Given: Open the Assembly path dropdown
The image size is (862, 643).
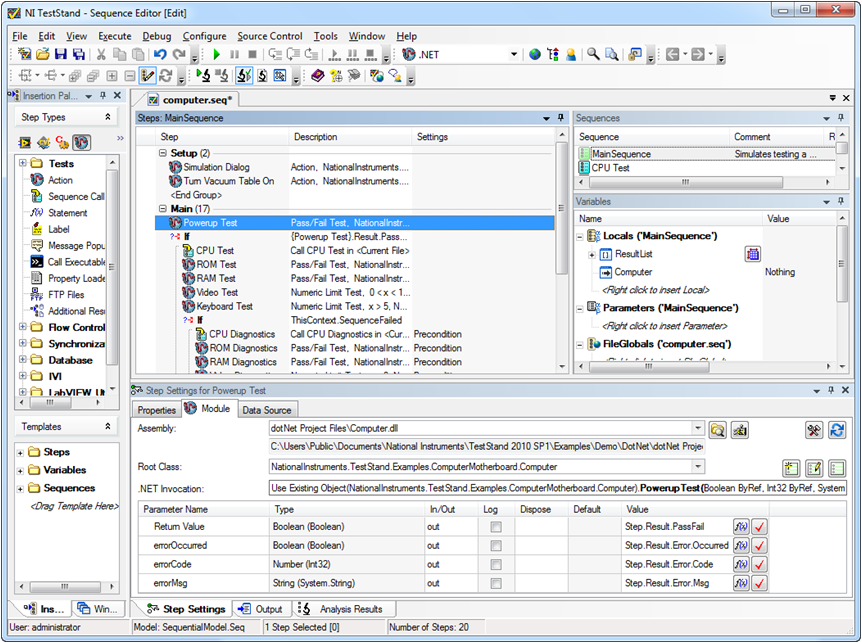Looking at the screenshot, I should pos(698,429).
